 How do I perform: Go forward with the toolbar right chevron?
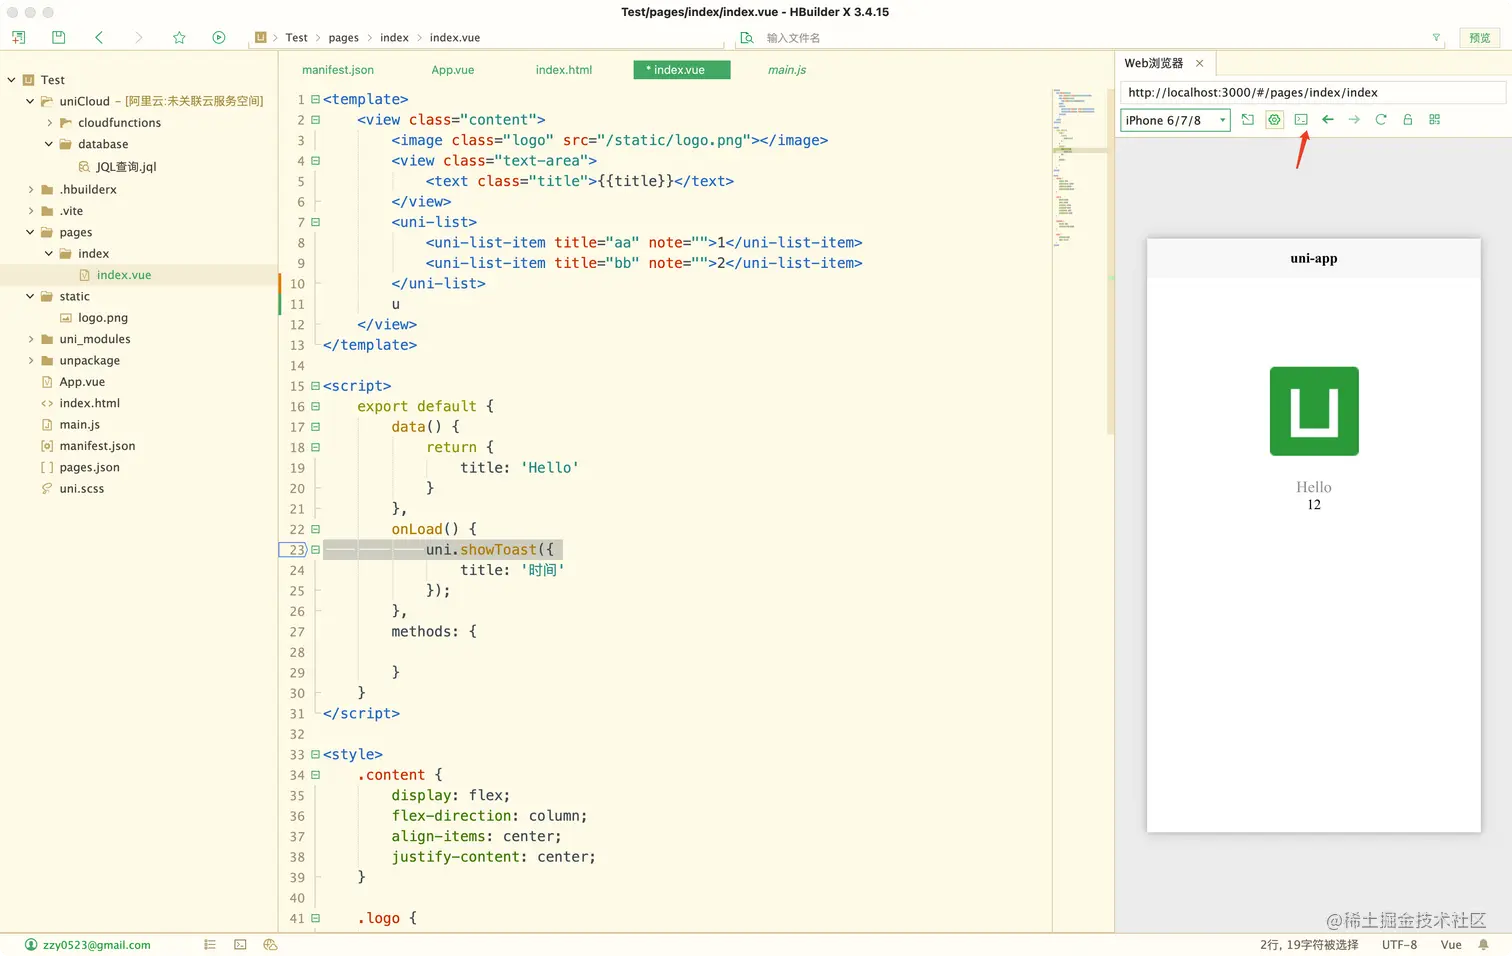(139, 37)
